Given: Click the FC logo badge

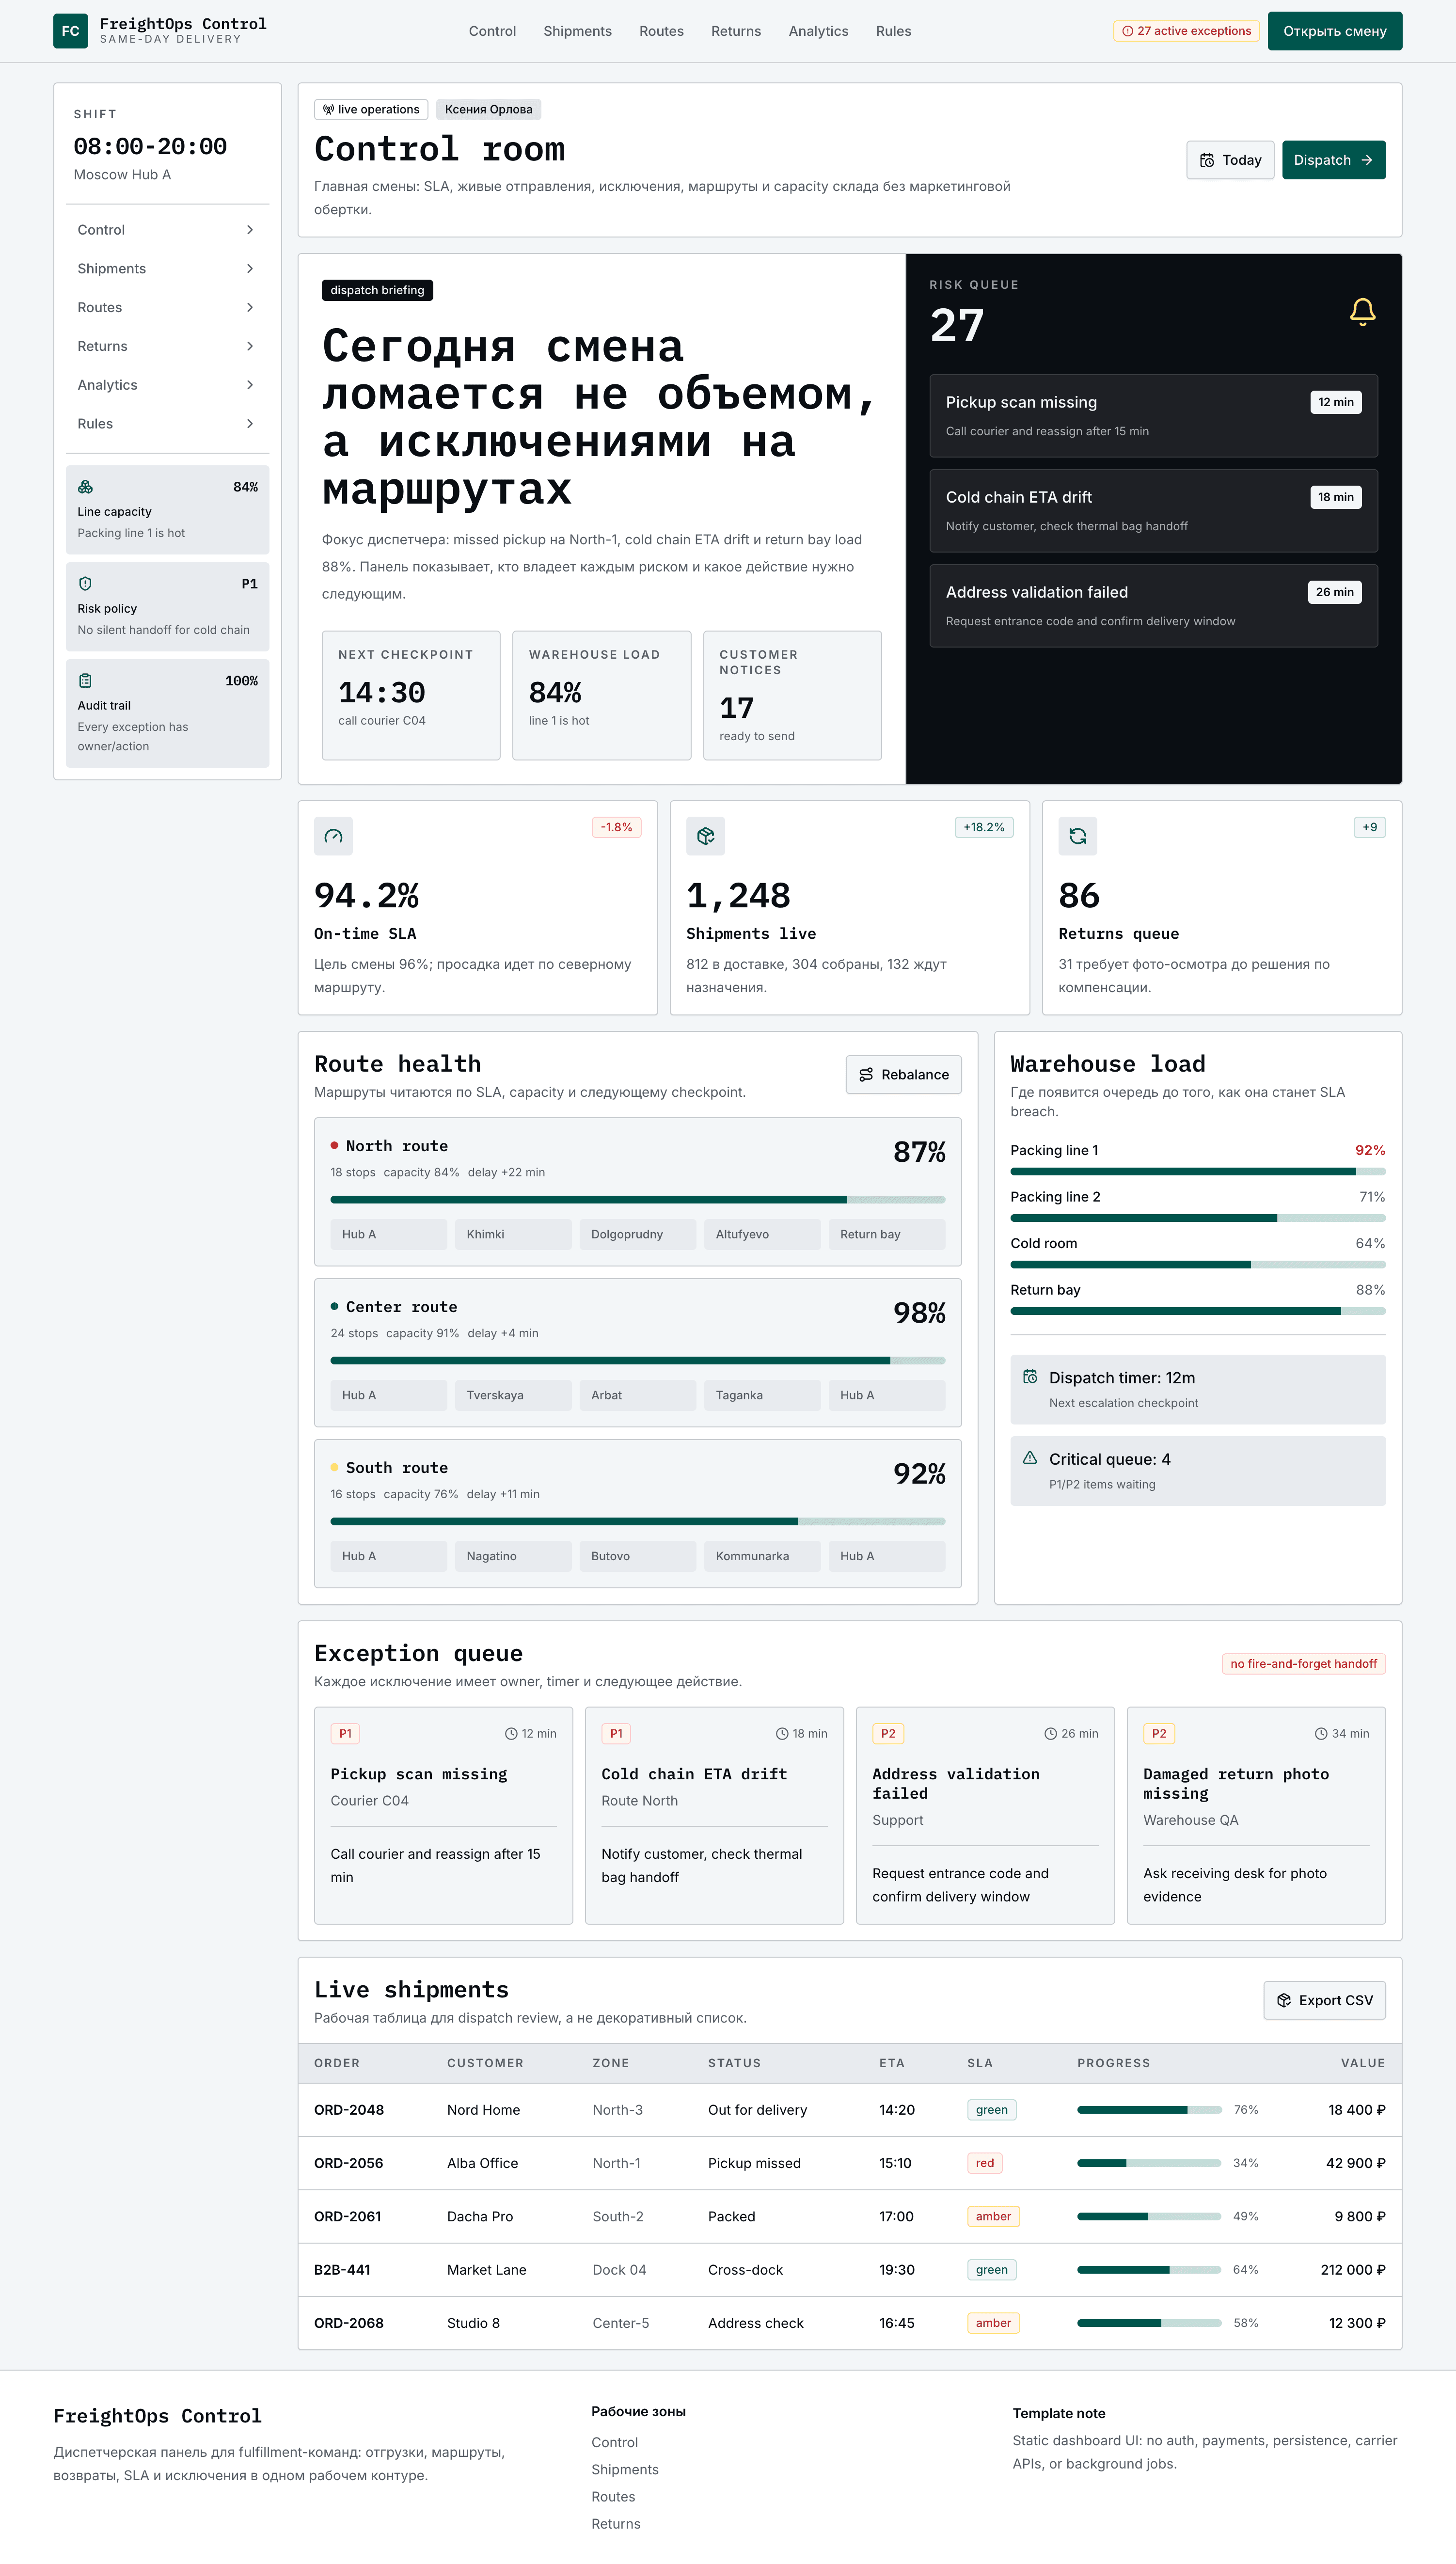Looking at the screenshot, I should [x=70, y=31].
